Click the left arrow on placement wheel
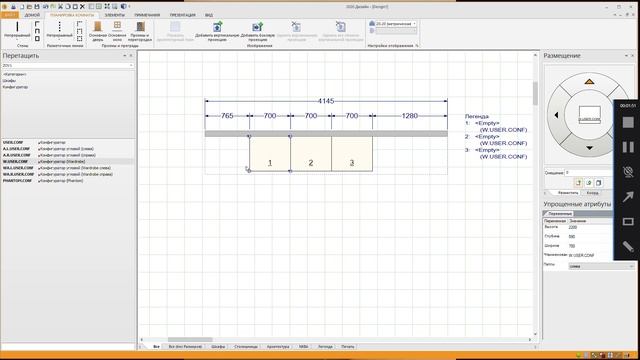Screen dimensions: 640x360 tap(556, 115)
